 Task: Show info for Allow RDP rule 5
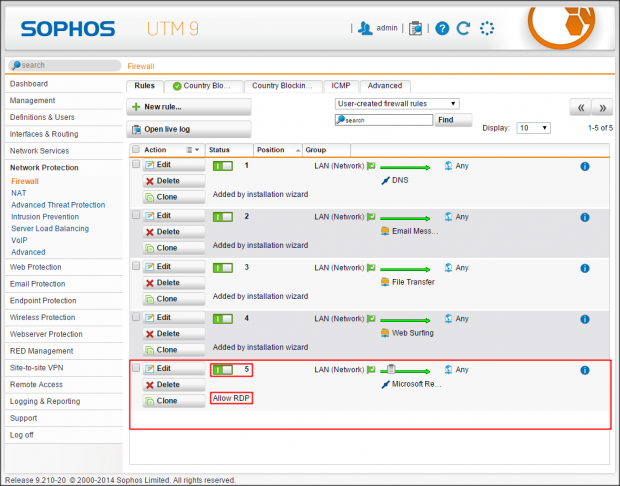point(585,371)
